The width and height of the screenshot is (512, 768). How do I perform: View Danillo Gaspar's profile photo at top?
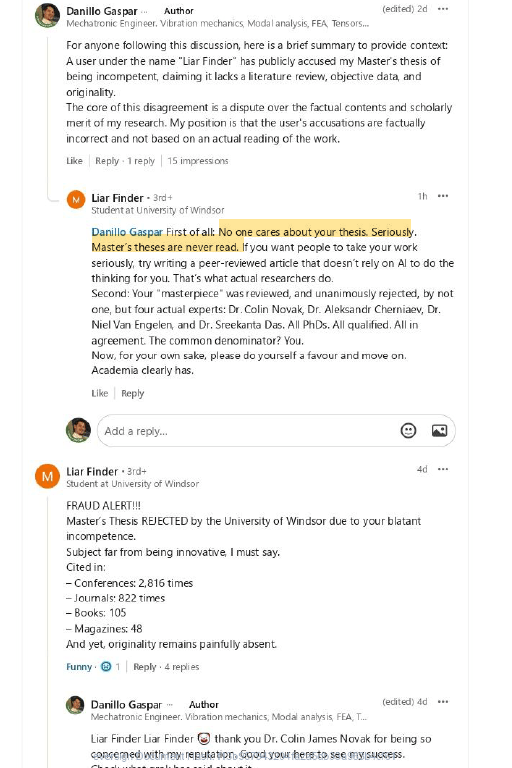[x=47, y=15]
